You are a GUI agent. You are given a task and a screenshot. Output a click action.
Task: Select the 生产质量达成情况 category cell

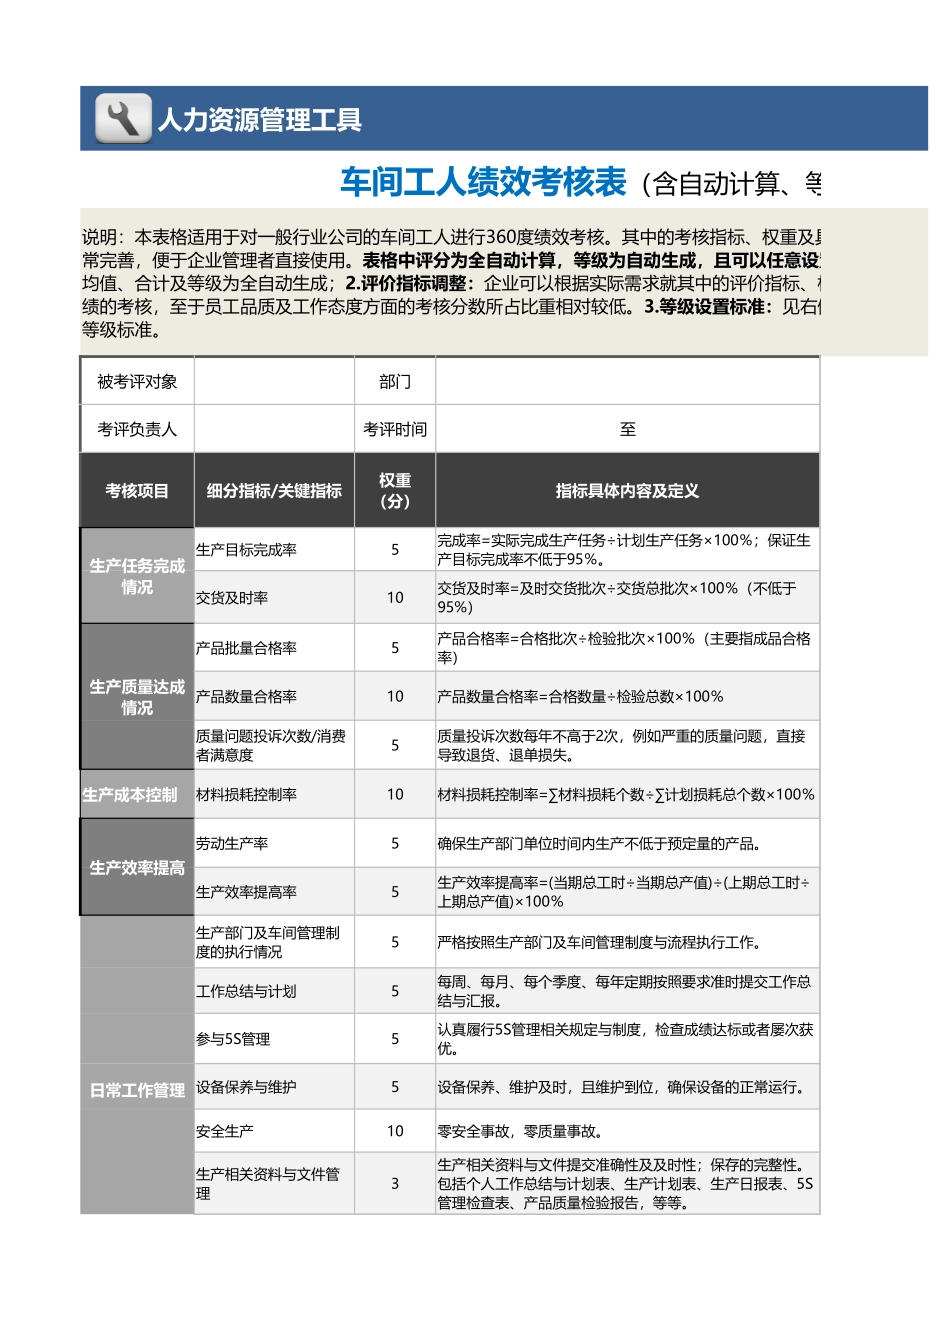point(137,696)
